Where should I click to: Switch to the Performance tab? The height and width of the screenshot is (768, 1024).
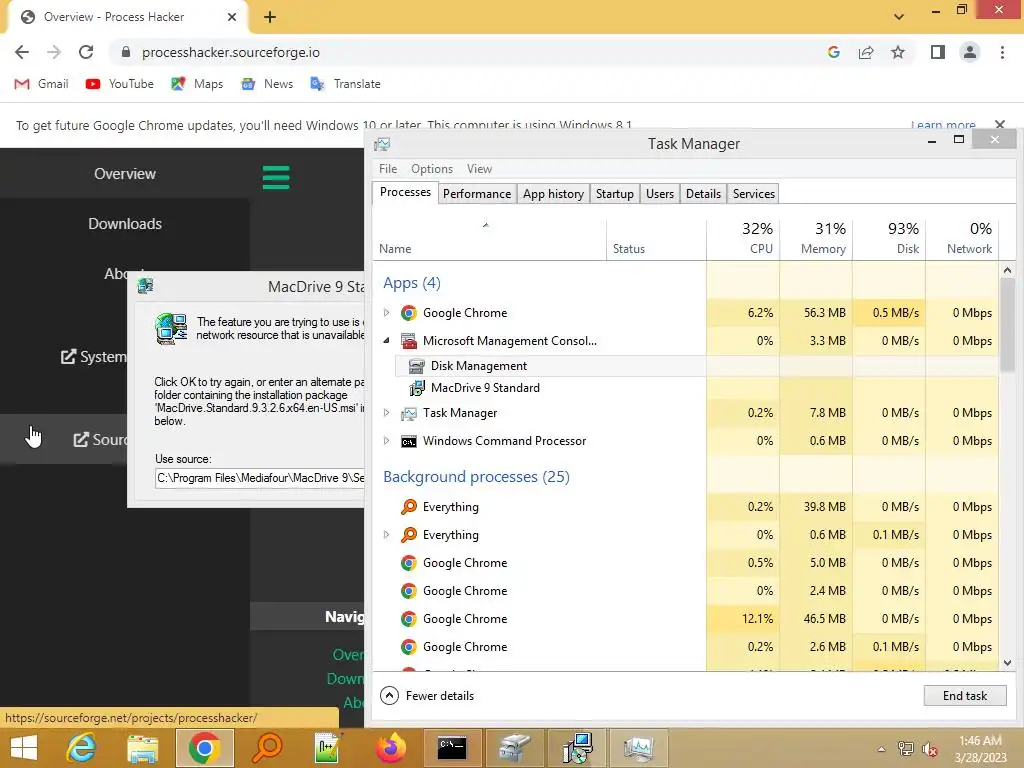click(x=477, y=194)
